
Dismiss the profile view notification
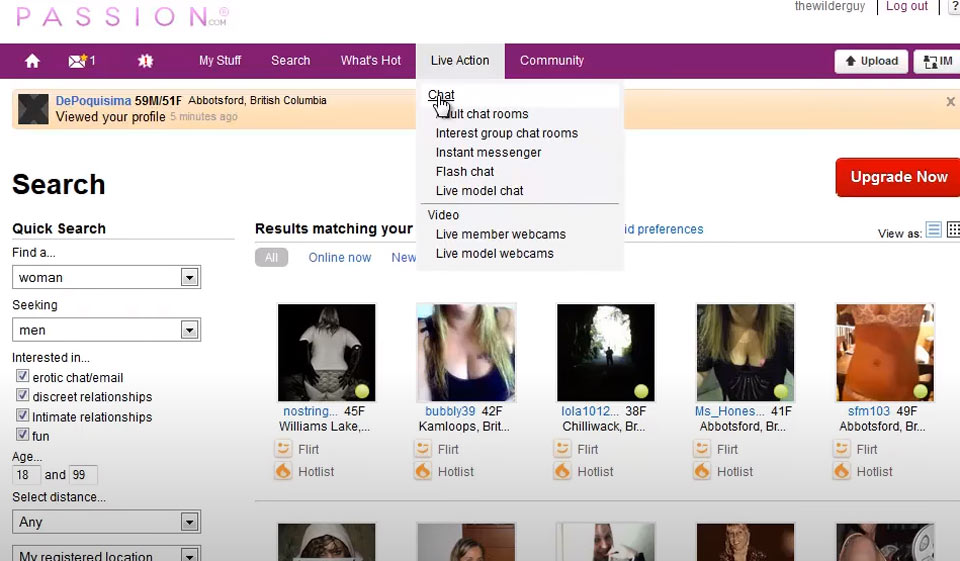coord(950,101)
